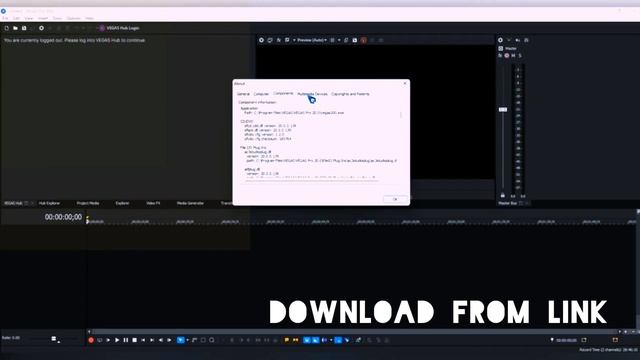Go to the project start
Viewport: 640px width, 360px height.
pos(143,340)
